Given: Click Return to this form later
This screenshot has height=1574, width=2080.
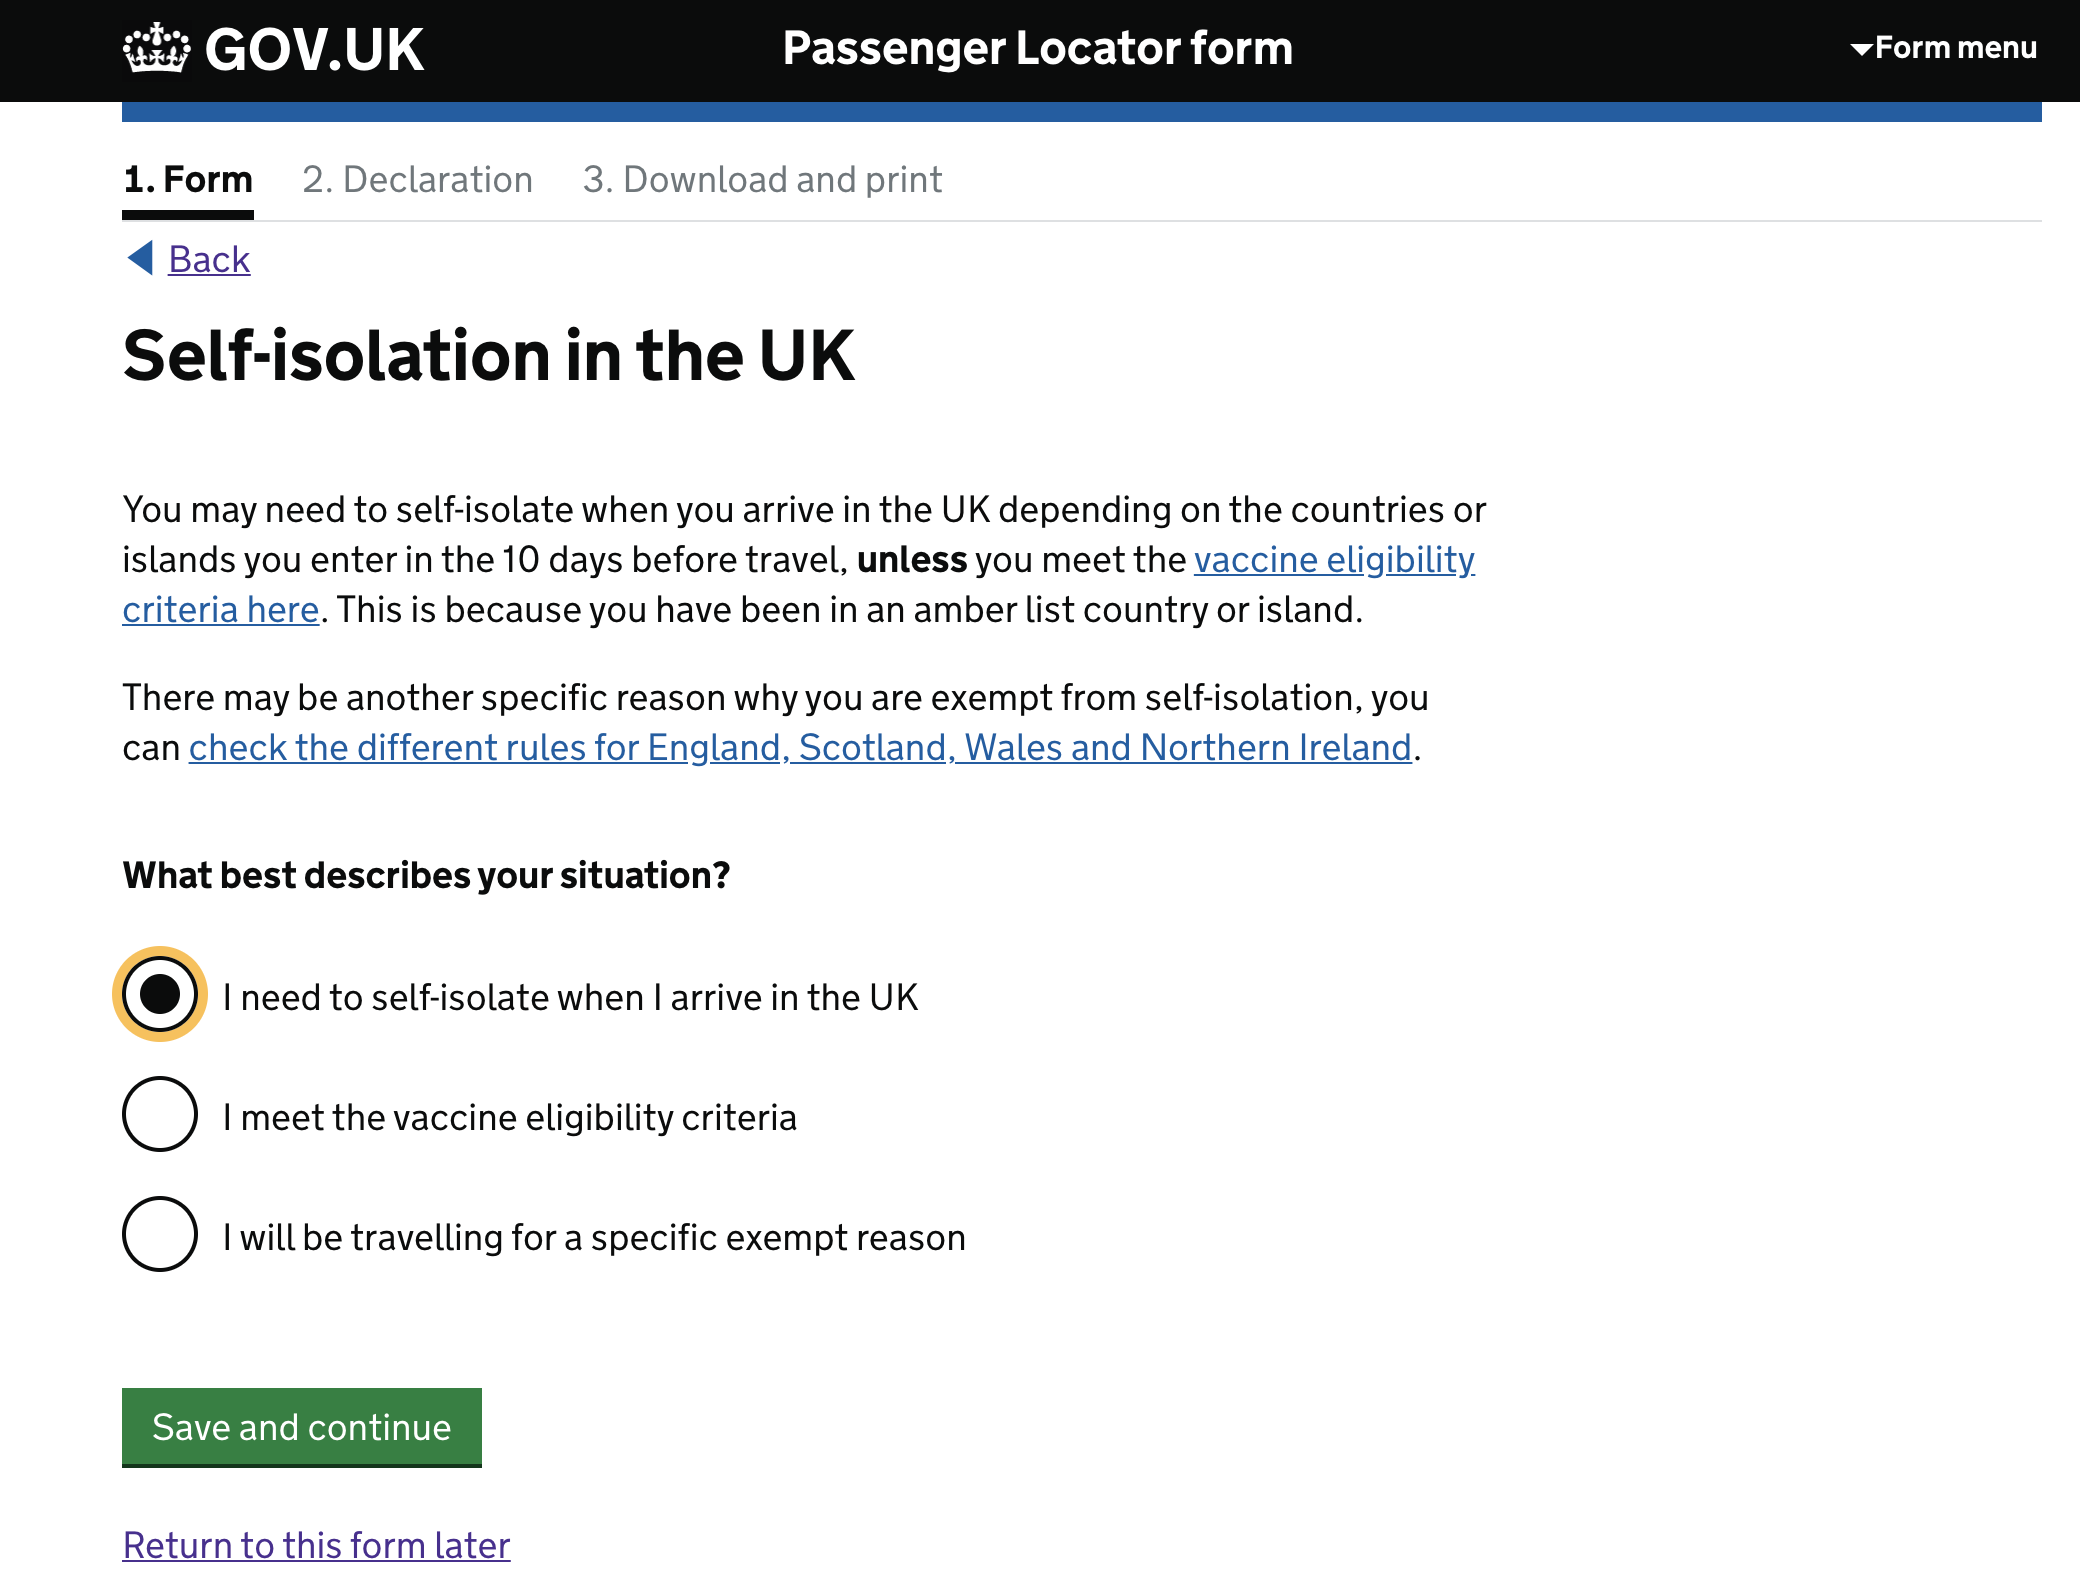Looking at the screenshot, I should click(x=316, y=1546).
